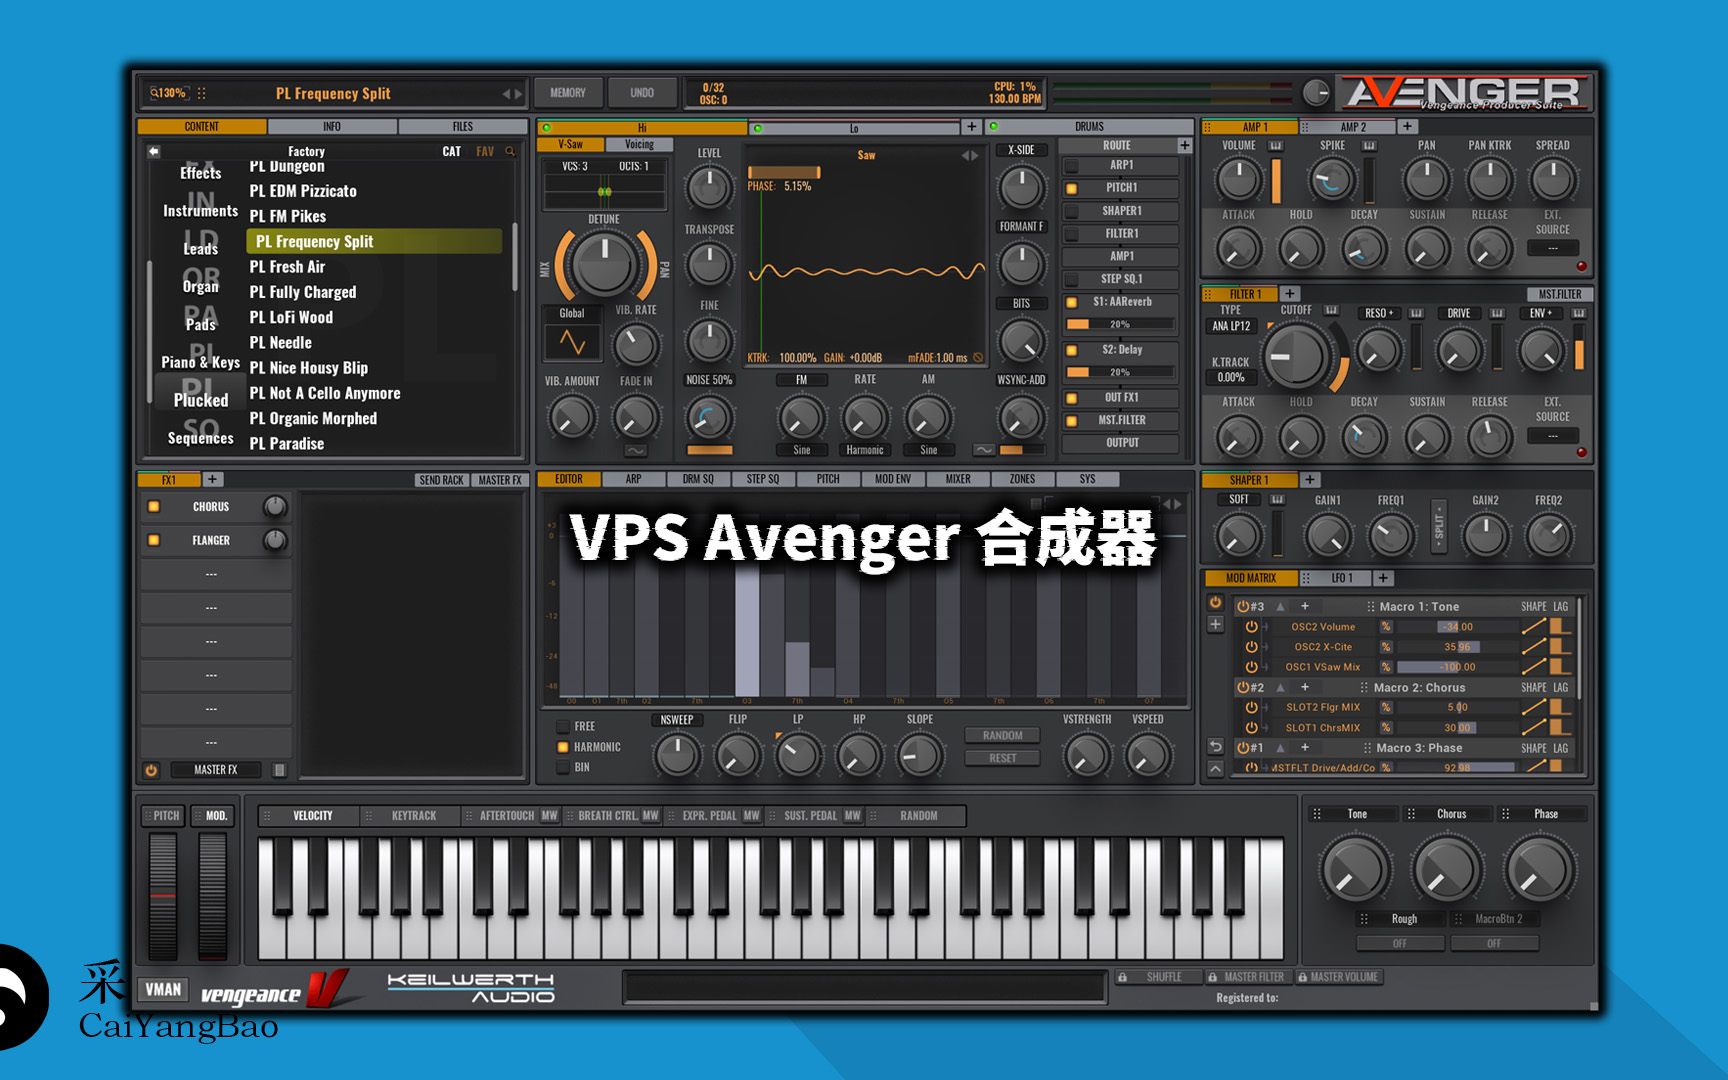This screenshot has width=1728, height=1080.
Task: Switch to the Voicing tab
Action: (x=639, y=145)
